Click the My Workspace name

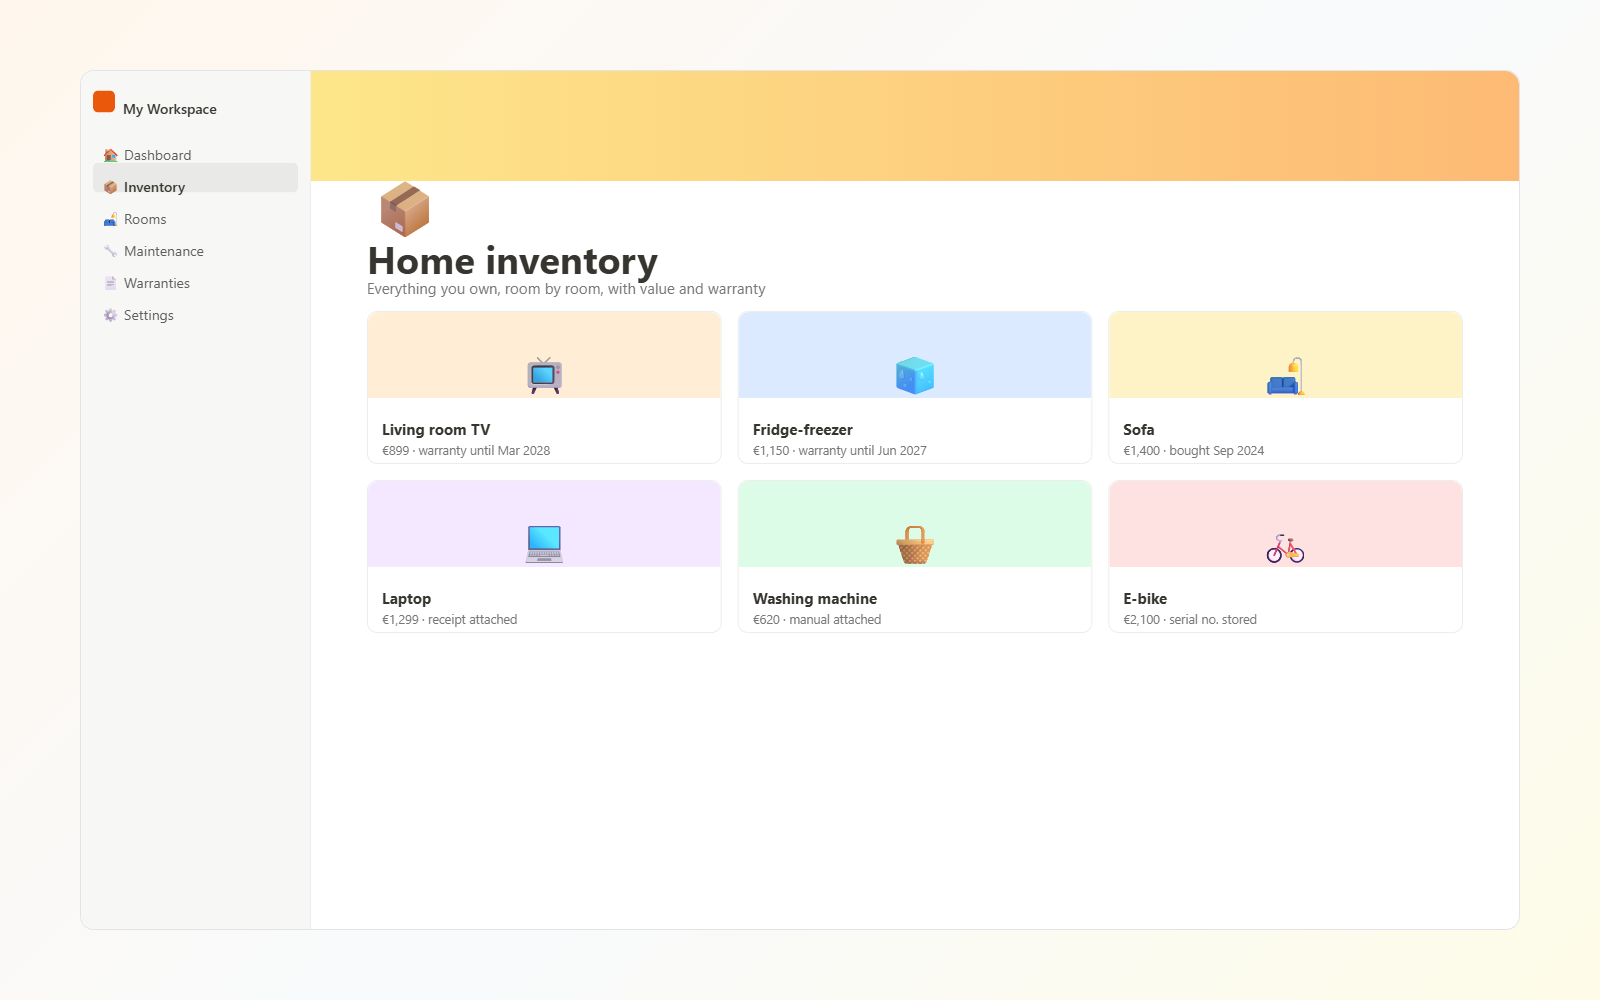coord(170,109)
